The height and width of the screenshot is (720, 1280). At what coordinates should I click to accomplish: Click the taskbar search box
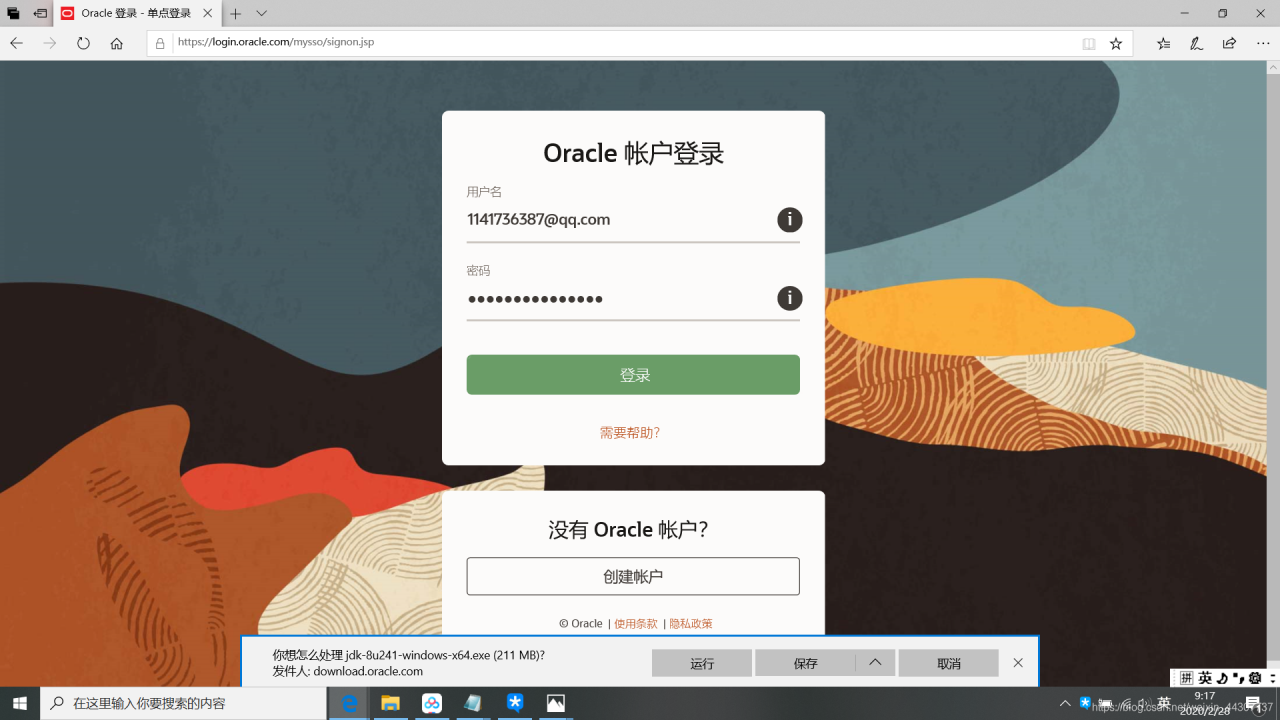click(x=184, y=703)
